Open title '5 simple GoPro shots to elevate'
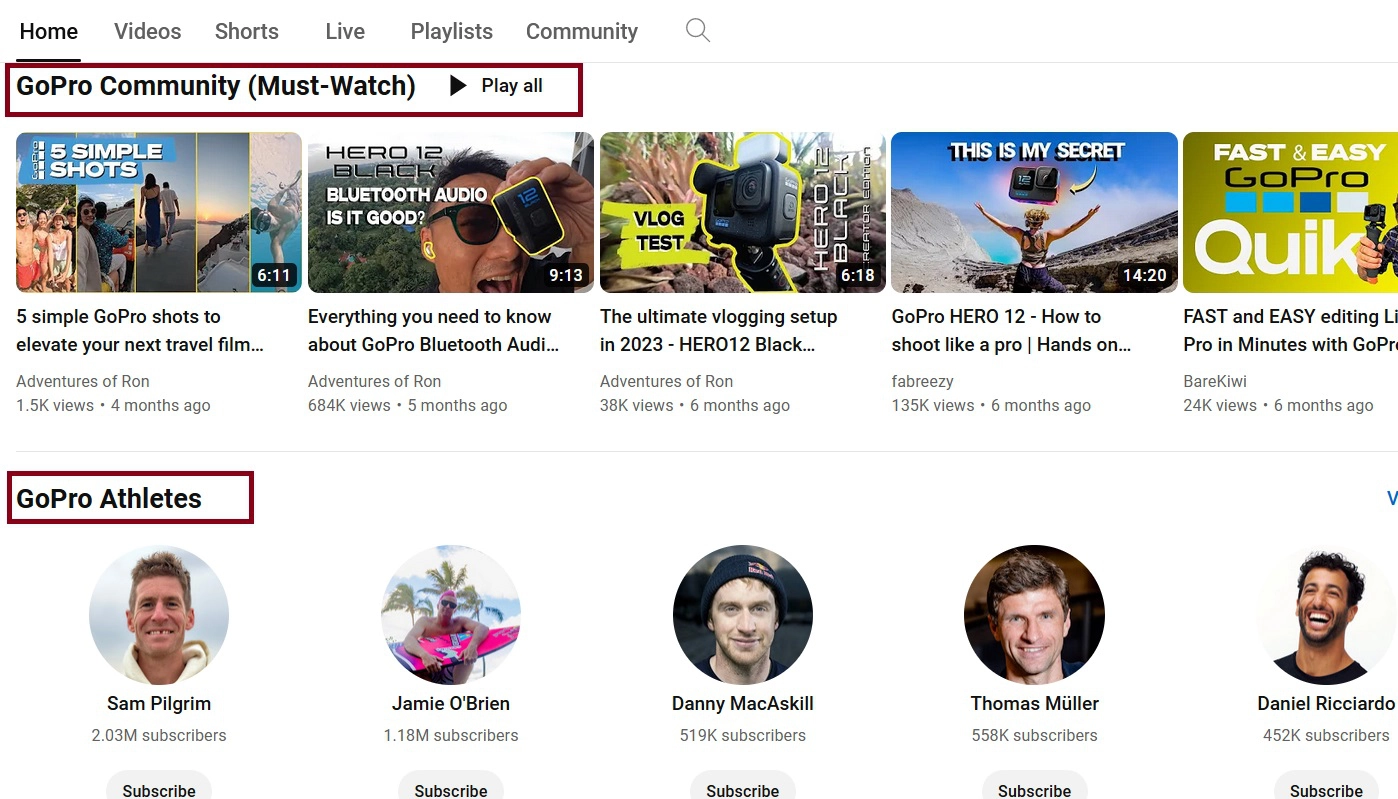 tap(140, 330)
